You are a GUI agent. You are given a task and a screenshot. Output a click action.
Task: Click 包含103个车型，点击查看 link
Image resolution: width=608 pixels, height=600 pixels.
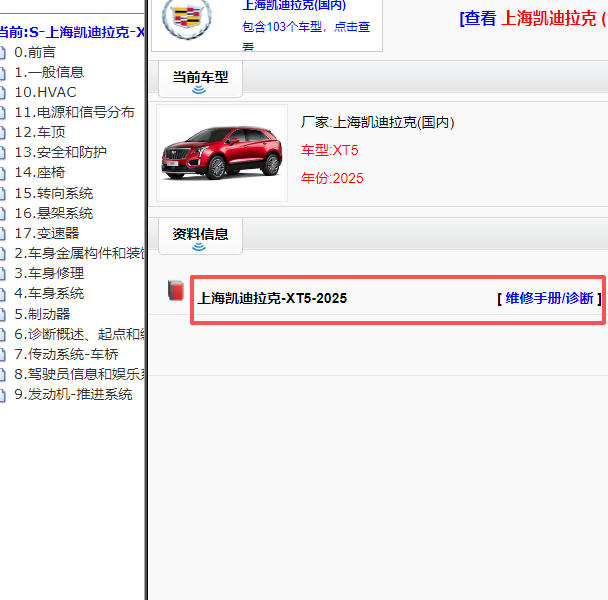pyautogui.click(x=306, y=36)
